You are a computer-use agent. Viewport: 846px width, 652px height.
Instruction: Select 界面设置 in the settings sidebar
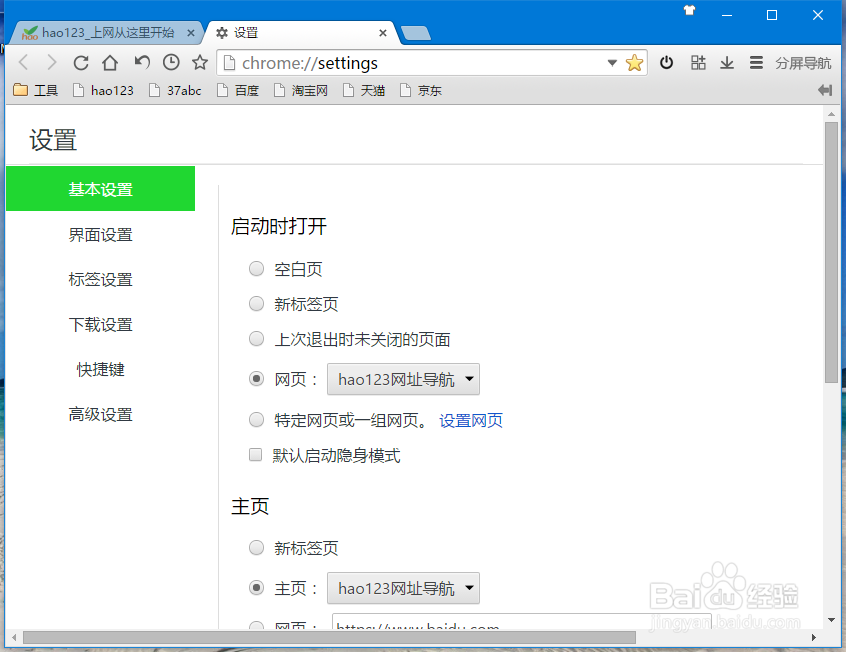100,234
